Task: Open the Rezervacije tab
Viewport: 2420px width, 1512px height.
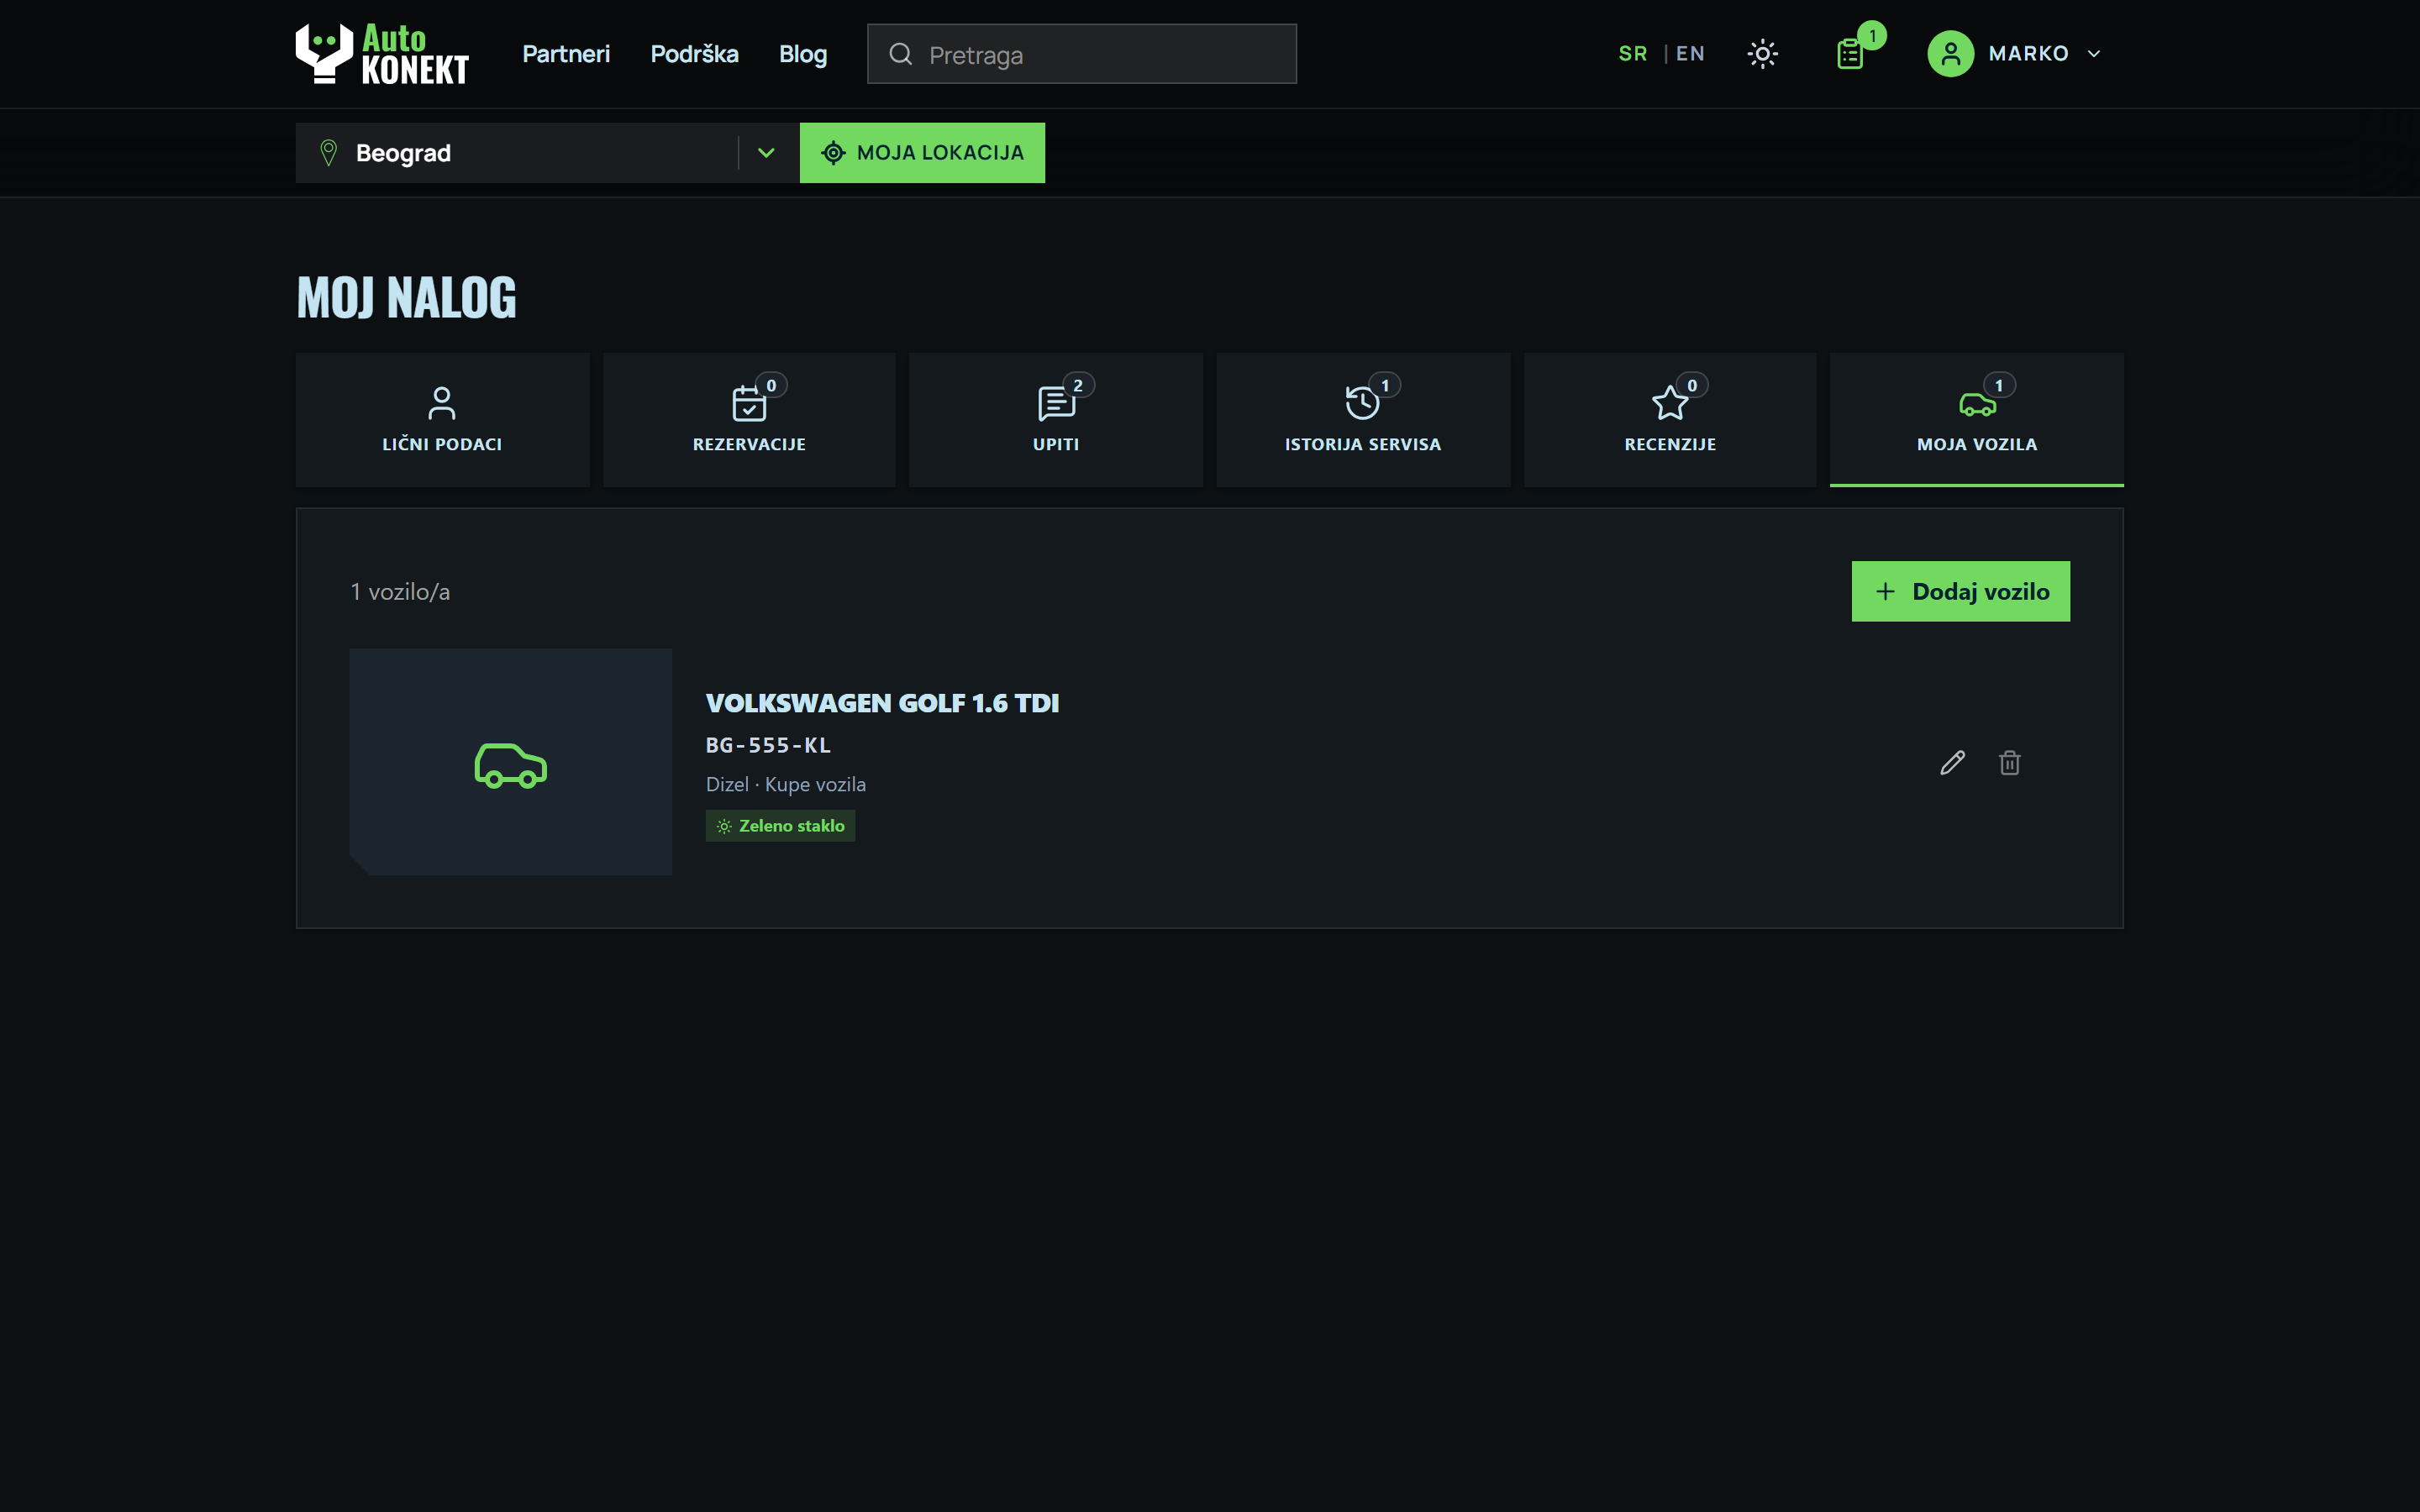Action: tap(749, 420)
